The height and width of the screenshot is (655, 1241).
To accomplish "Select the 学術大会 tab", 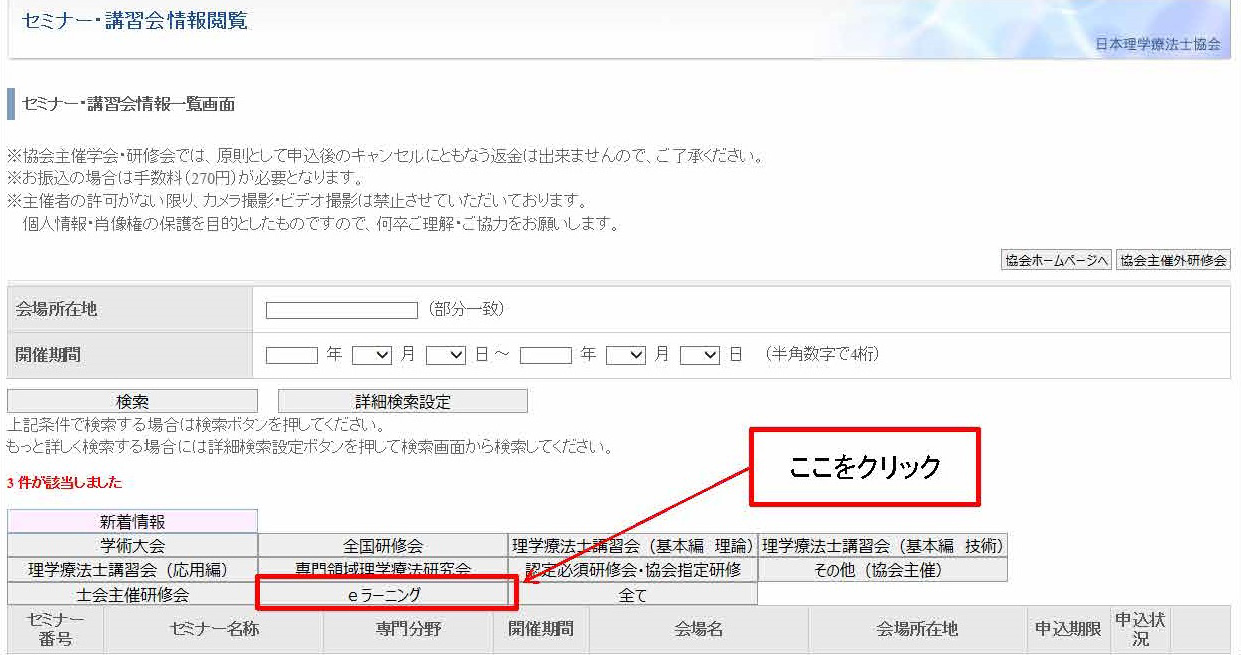I will 132,545.
